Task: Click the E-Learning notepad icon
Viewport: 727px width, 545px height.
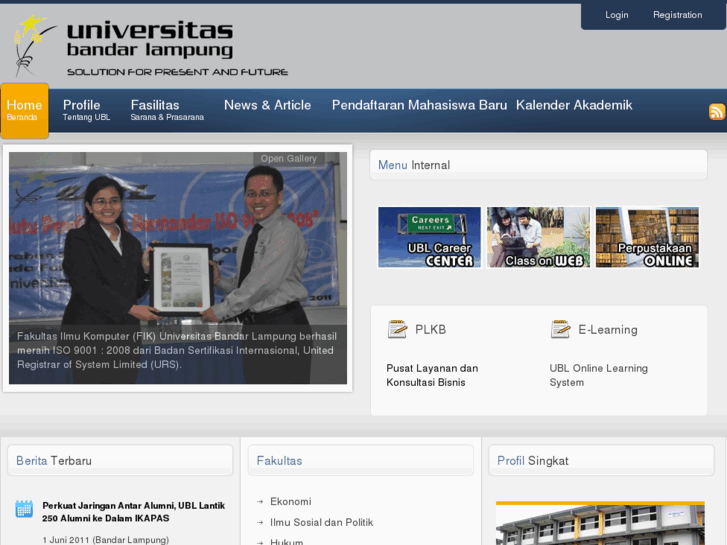Action: pyautogui.click(x=560, y=329)
